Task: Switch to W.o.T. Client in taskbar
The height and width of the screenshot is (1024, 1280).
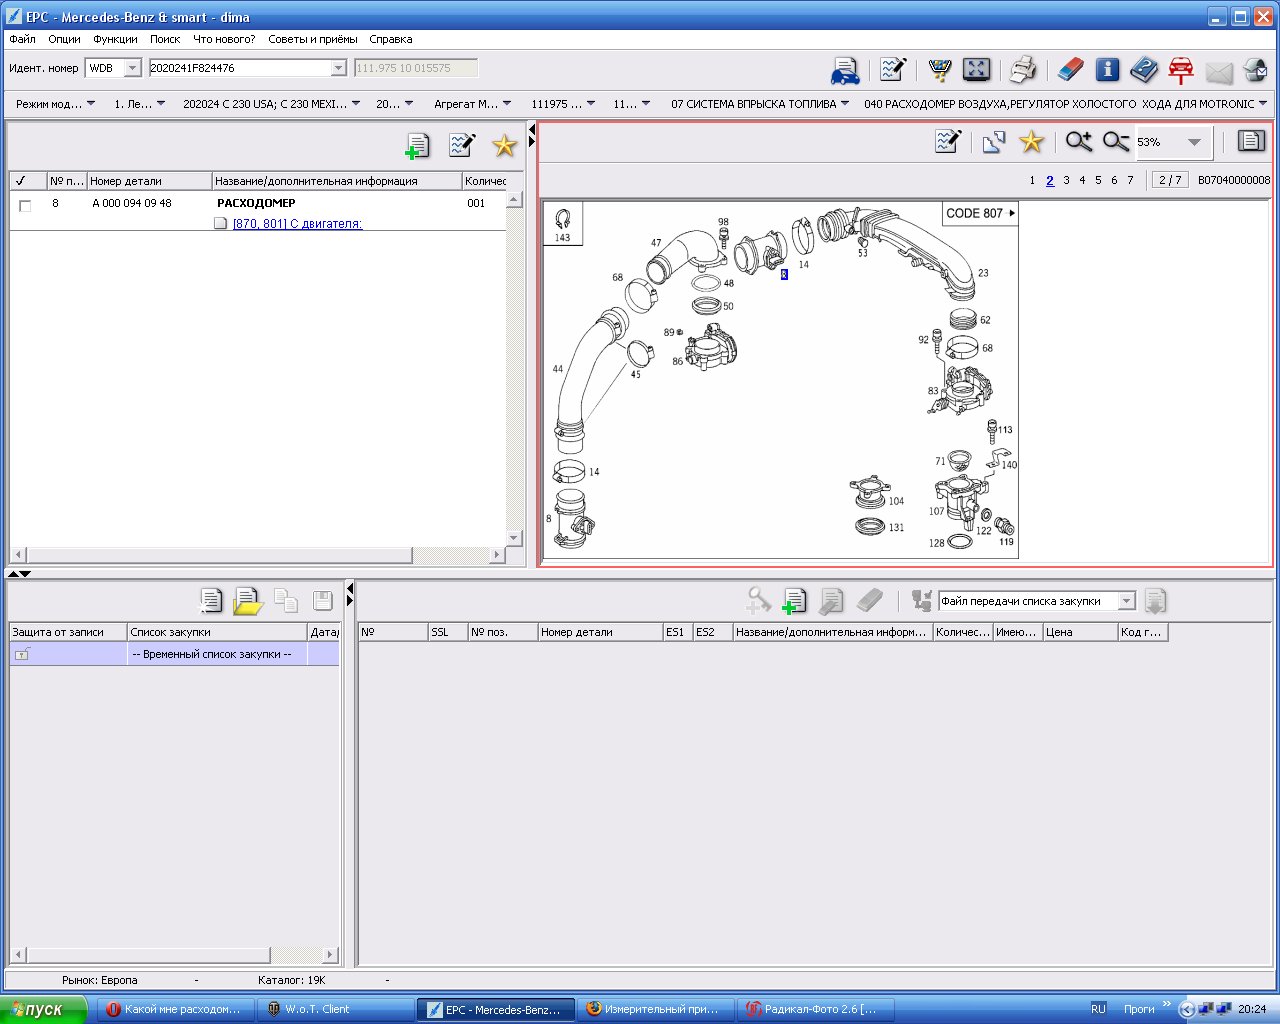Action: (x=336, y=1009)
